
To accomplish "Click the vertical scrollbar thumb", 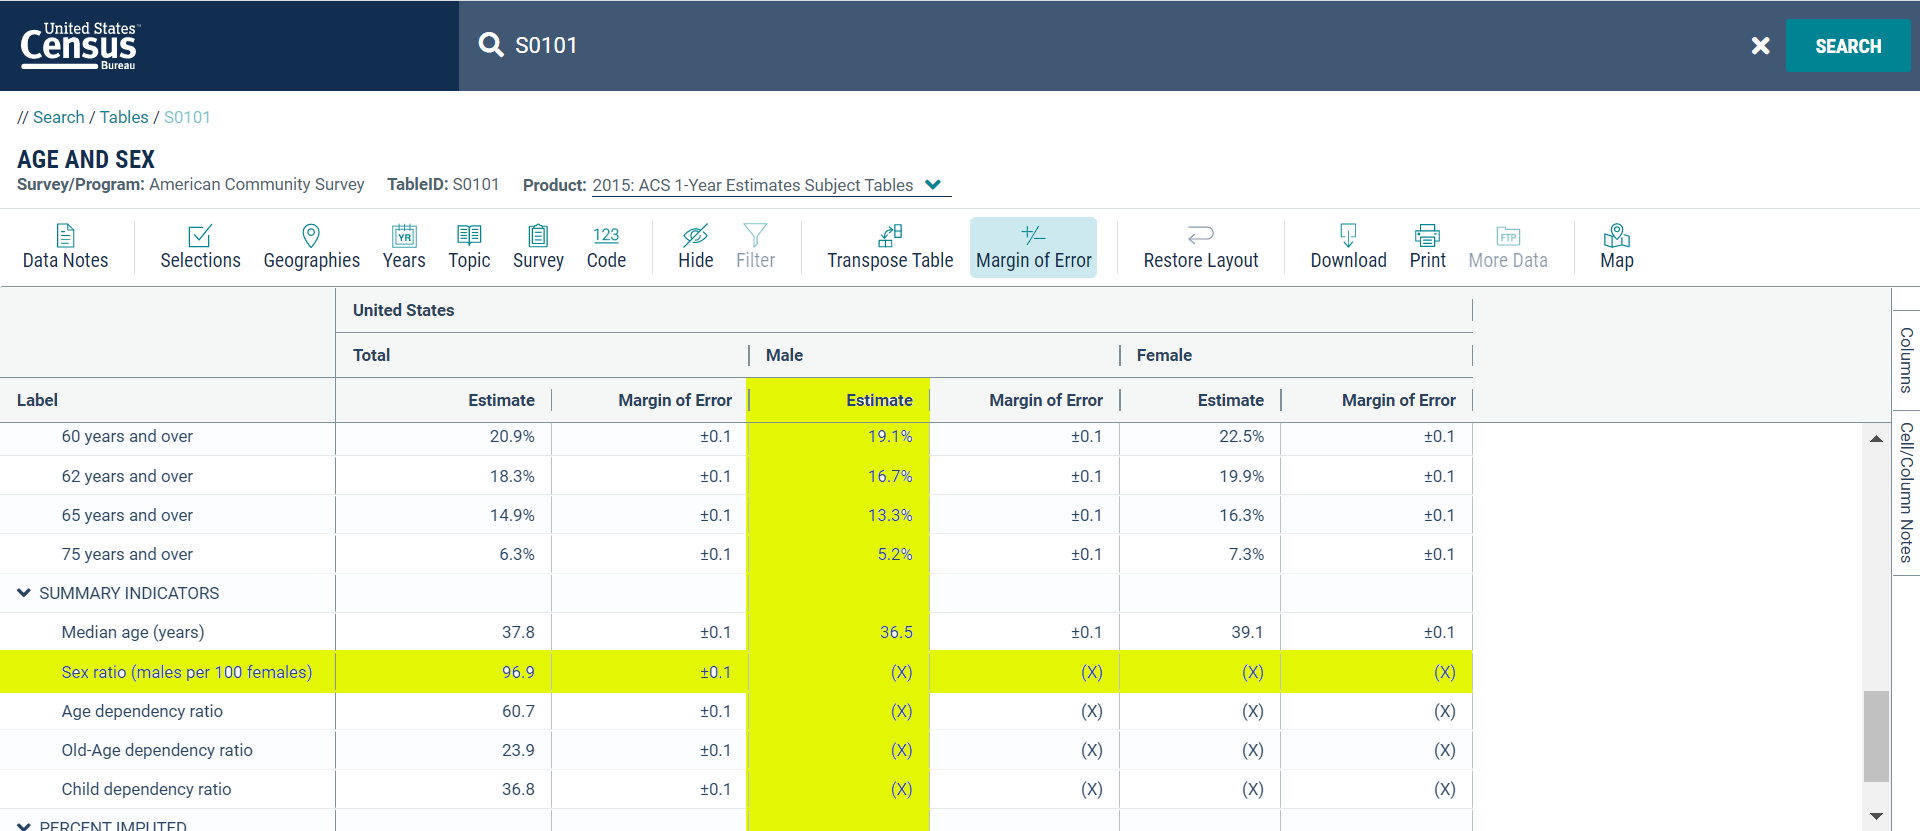I will (x=1876, y=735).
